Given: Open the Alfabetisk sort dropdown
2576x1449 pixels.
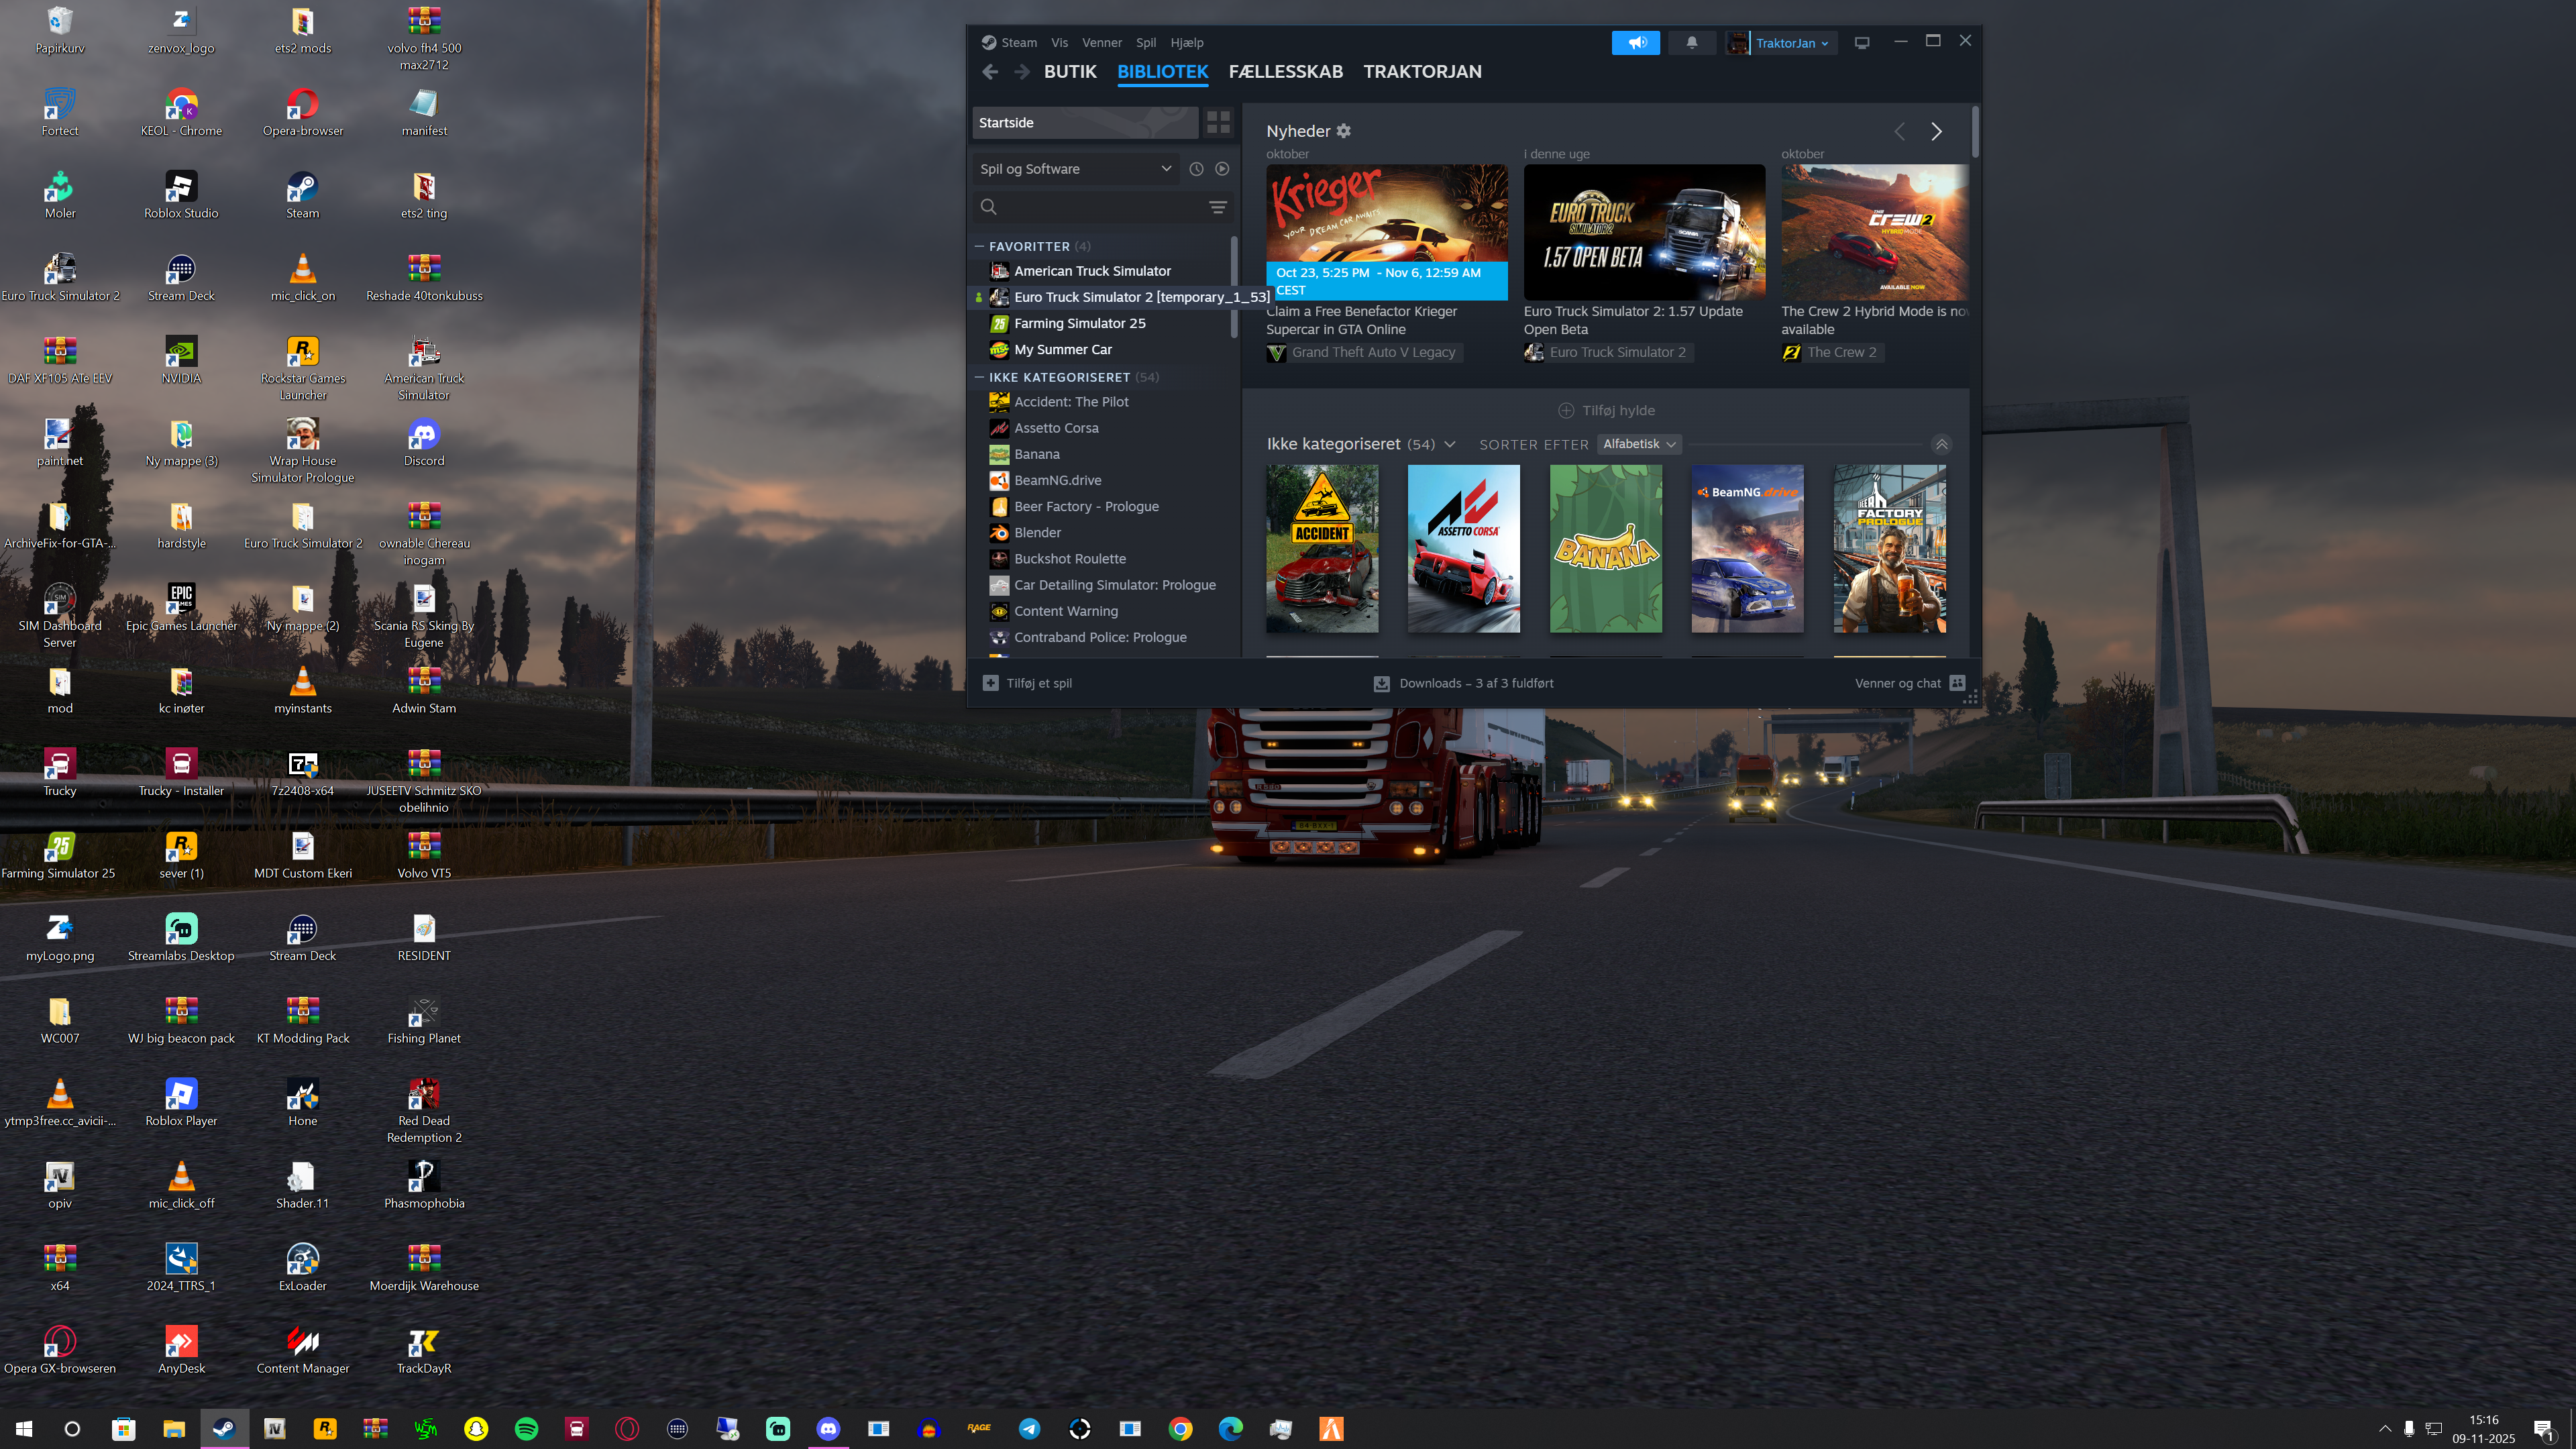Looking at the screenshot, I should (x=1638, y=444).
